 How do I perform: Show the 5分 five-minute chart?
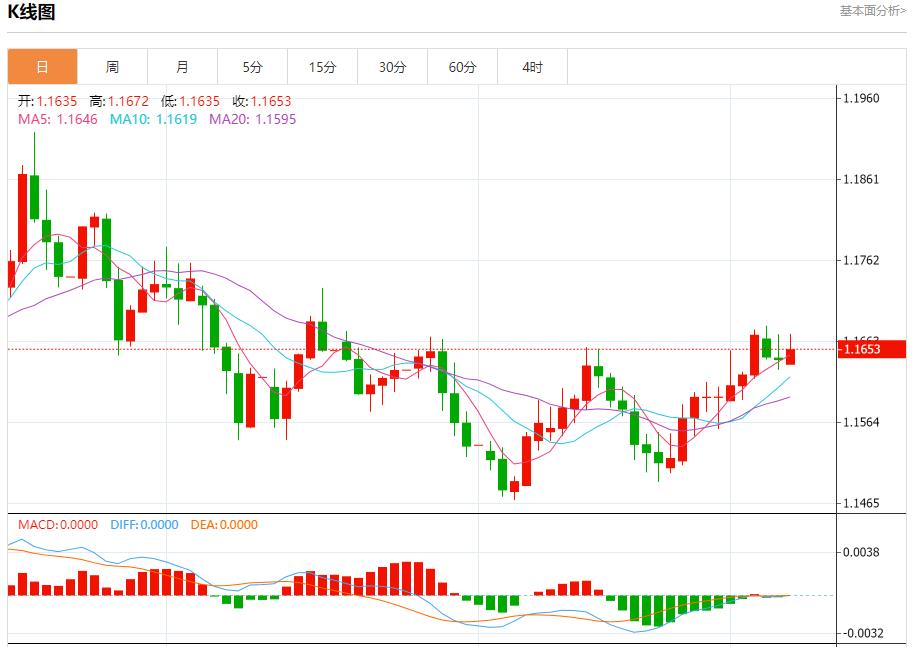(252, 67)
